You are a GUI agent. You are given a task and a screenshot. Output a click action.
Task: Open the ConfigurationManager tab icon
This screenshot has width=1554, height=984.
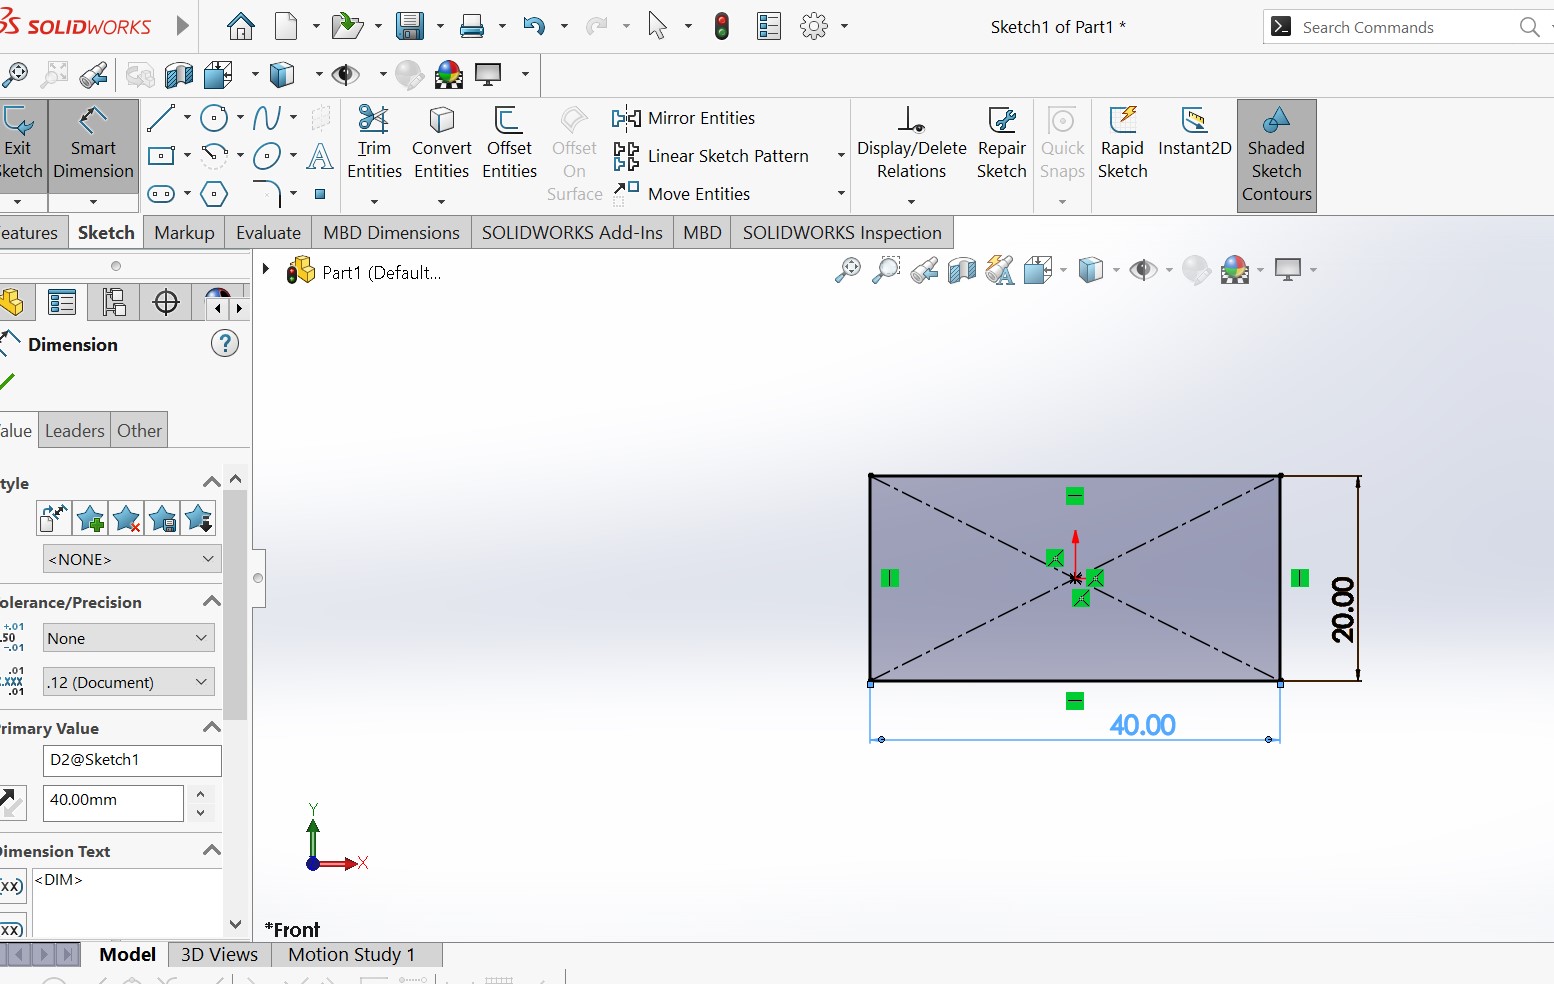tap(113, 302)
